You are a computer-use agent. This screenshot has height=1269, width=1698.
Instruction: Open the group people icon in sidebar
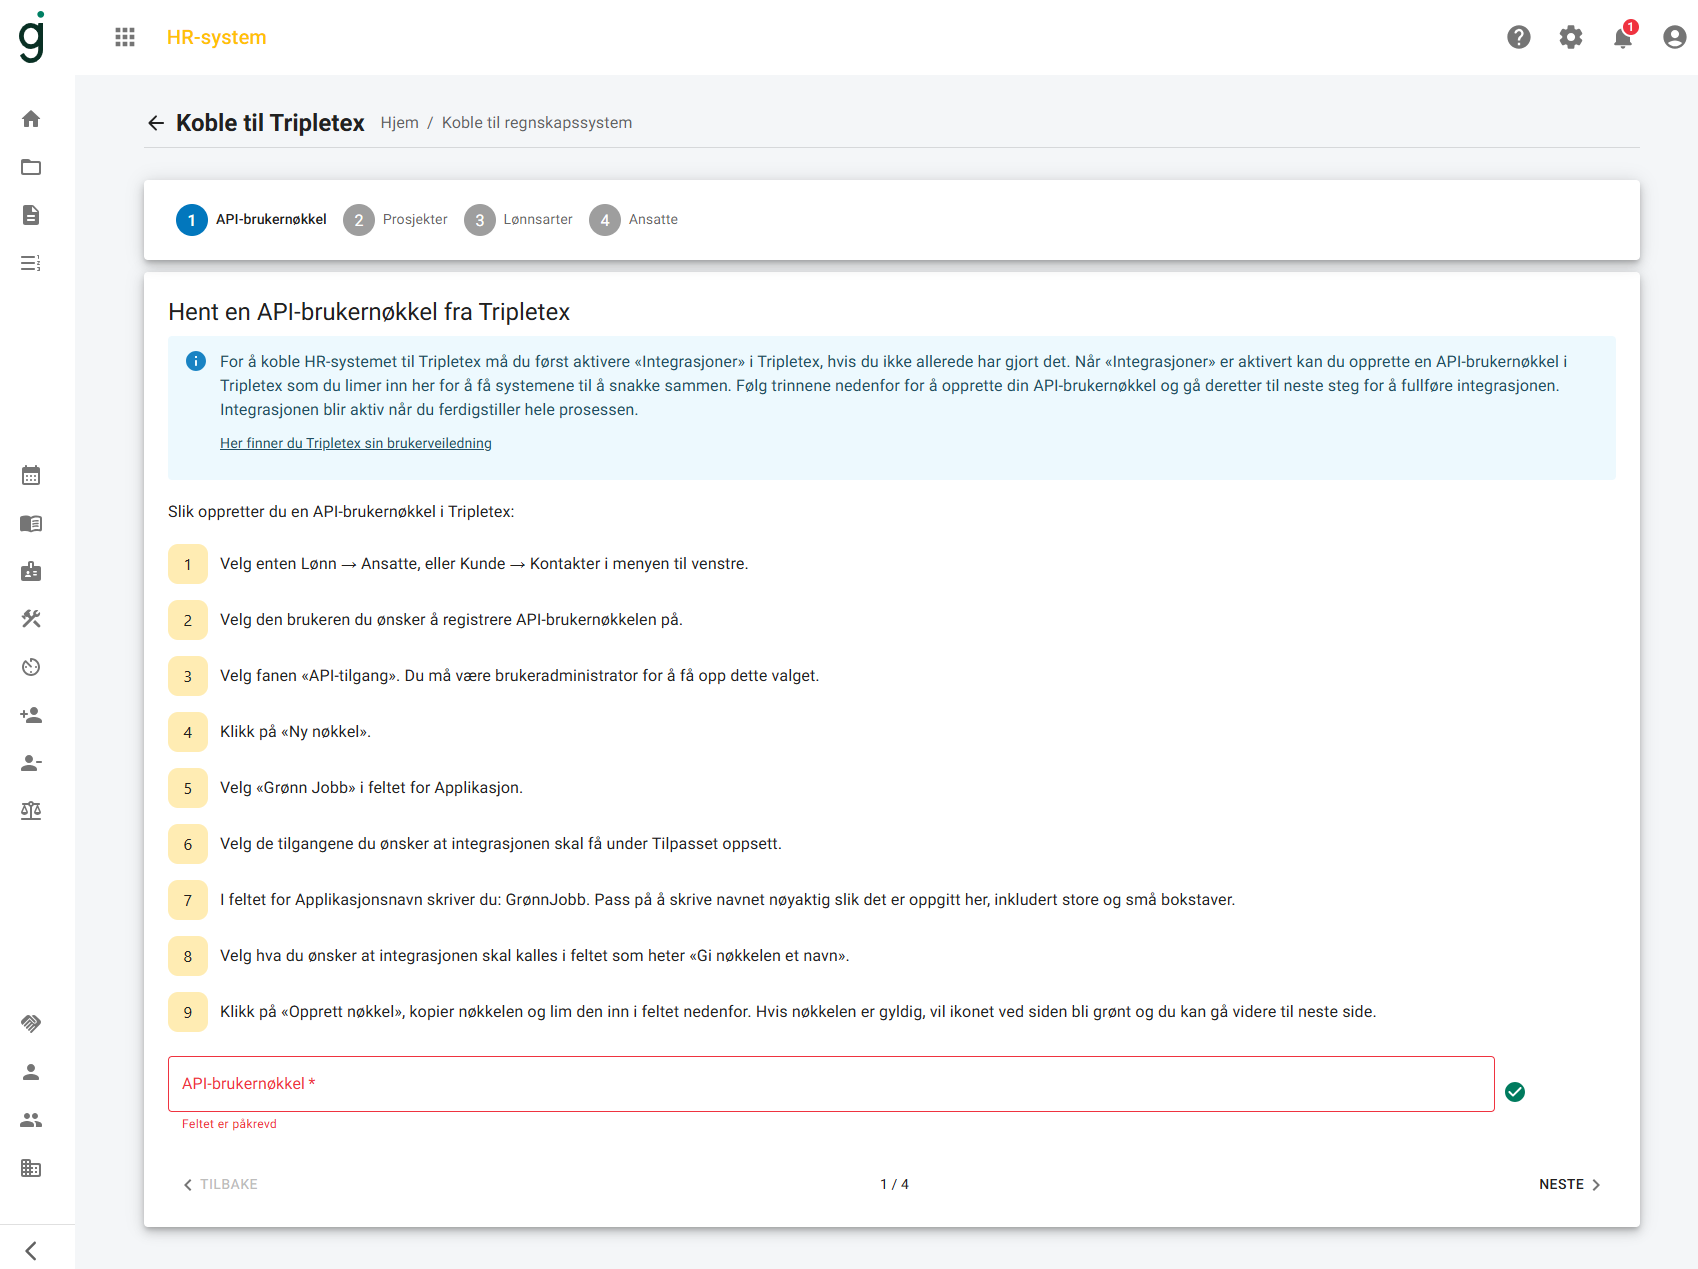pos(31,1120)
